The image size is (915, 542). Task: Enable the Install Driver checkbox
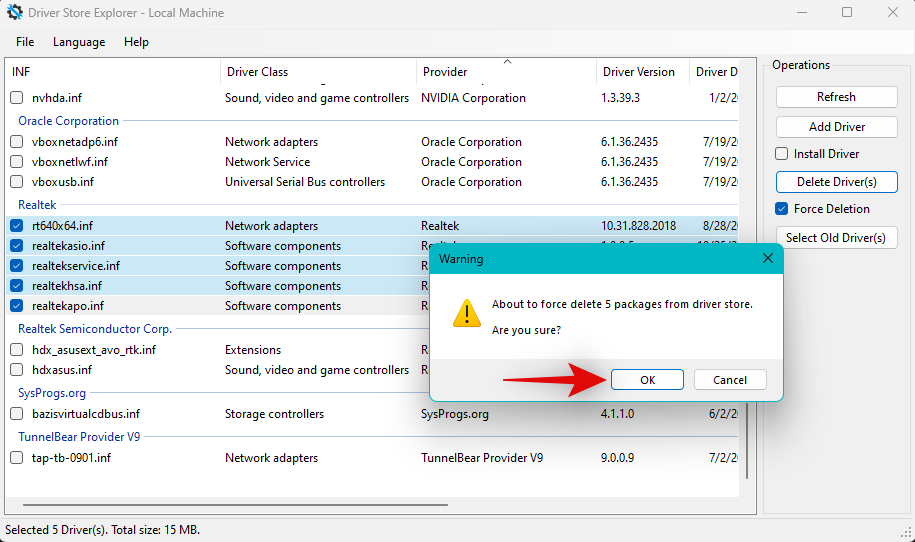782,154
